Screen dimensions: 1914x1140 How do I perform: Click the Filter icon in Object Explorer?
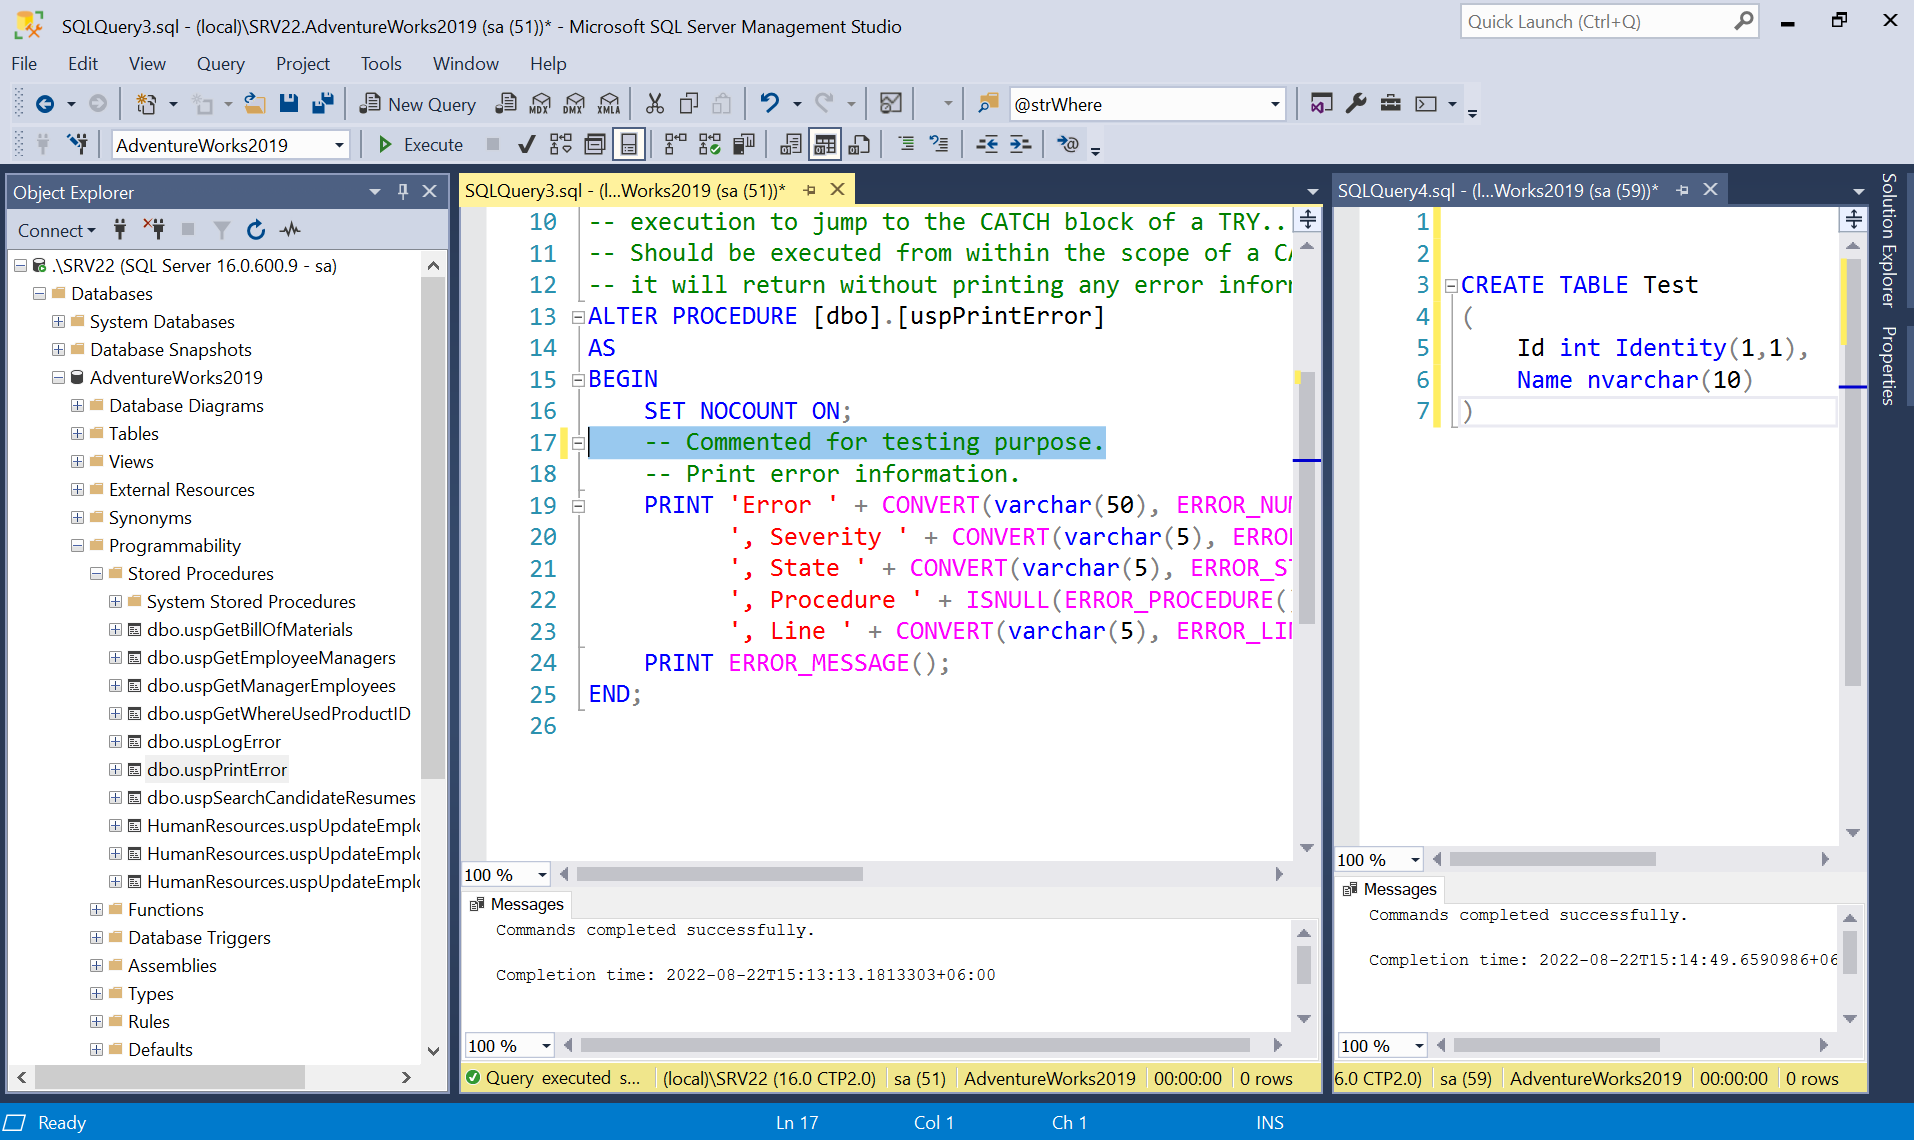coord(221,230)
